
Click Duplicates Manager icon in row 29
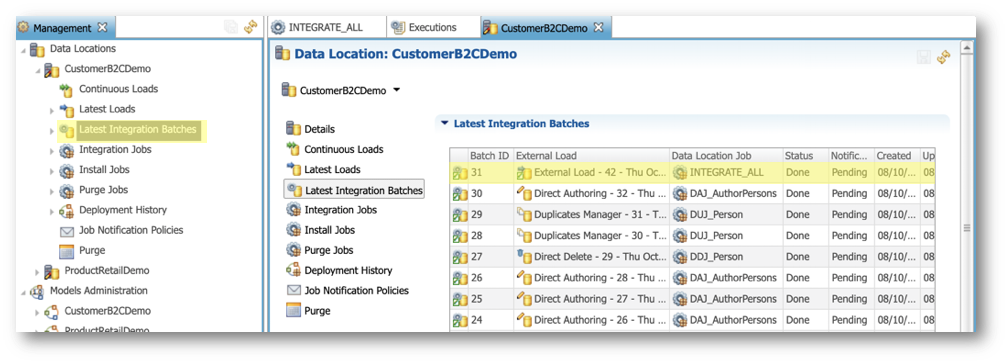[x=524, y=215]
